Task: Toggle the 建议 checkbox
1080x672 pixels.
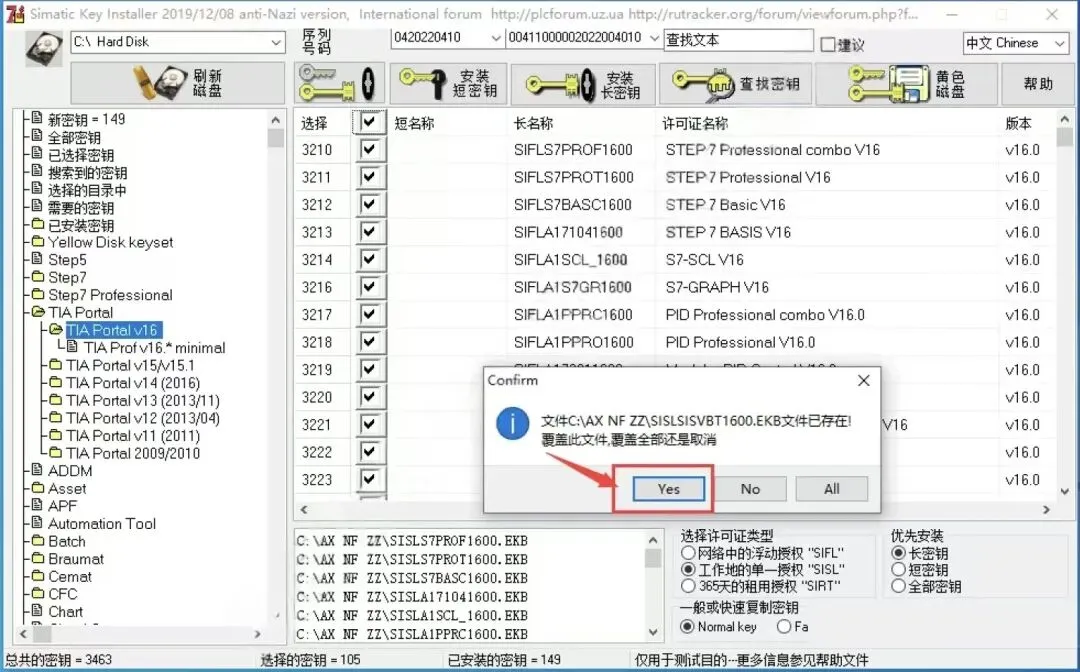Action: pyautogui.click(x=828, y=45)
